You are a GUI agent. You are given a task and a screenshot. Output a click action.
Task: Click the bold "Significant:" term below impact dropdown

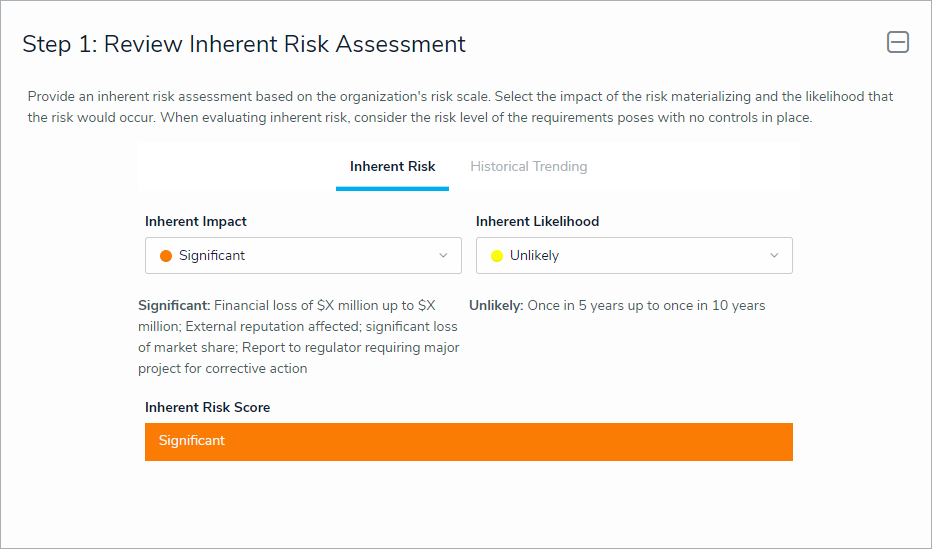174,306
